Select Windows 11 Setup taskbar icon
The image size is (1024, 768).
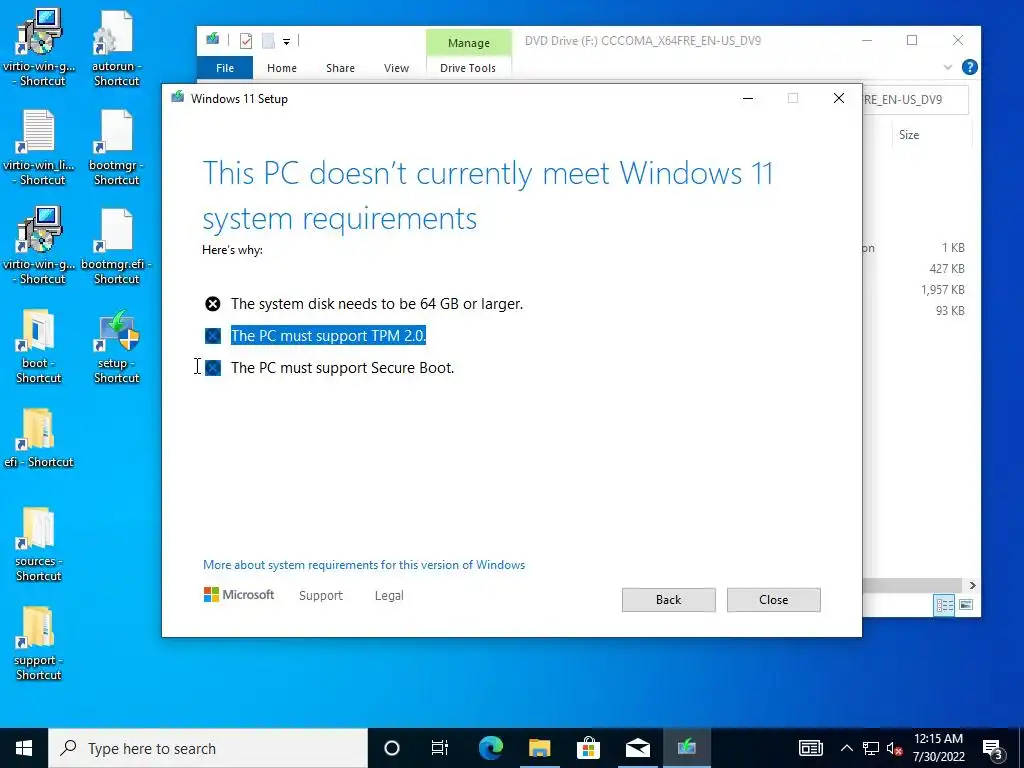[686, 748]
